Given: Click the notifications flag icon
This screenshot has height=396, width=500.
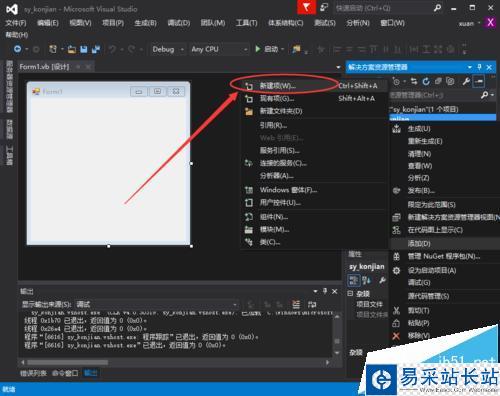Looking at the screenshot, I should 306,7.
